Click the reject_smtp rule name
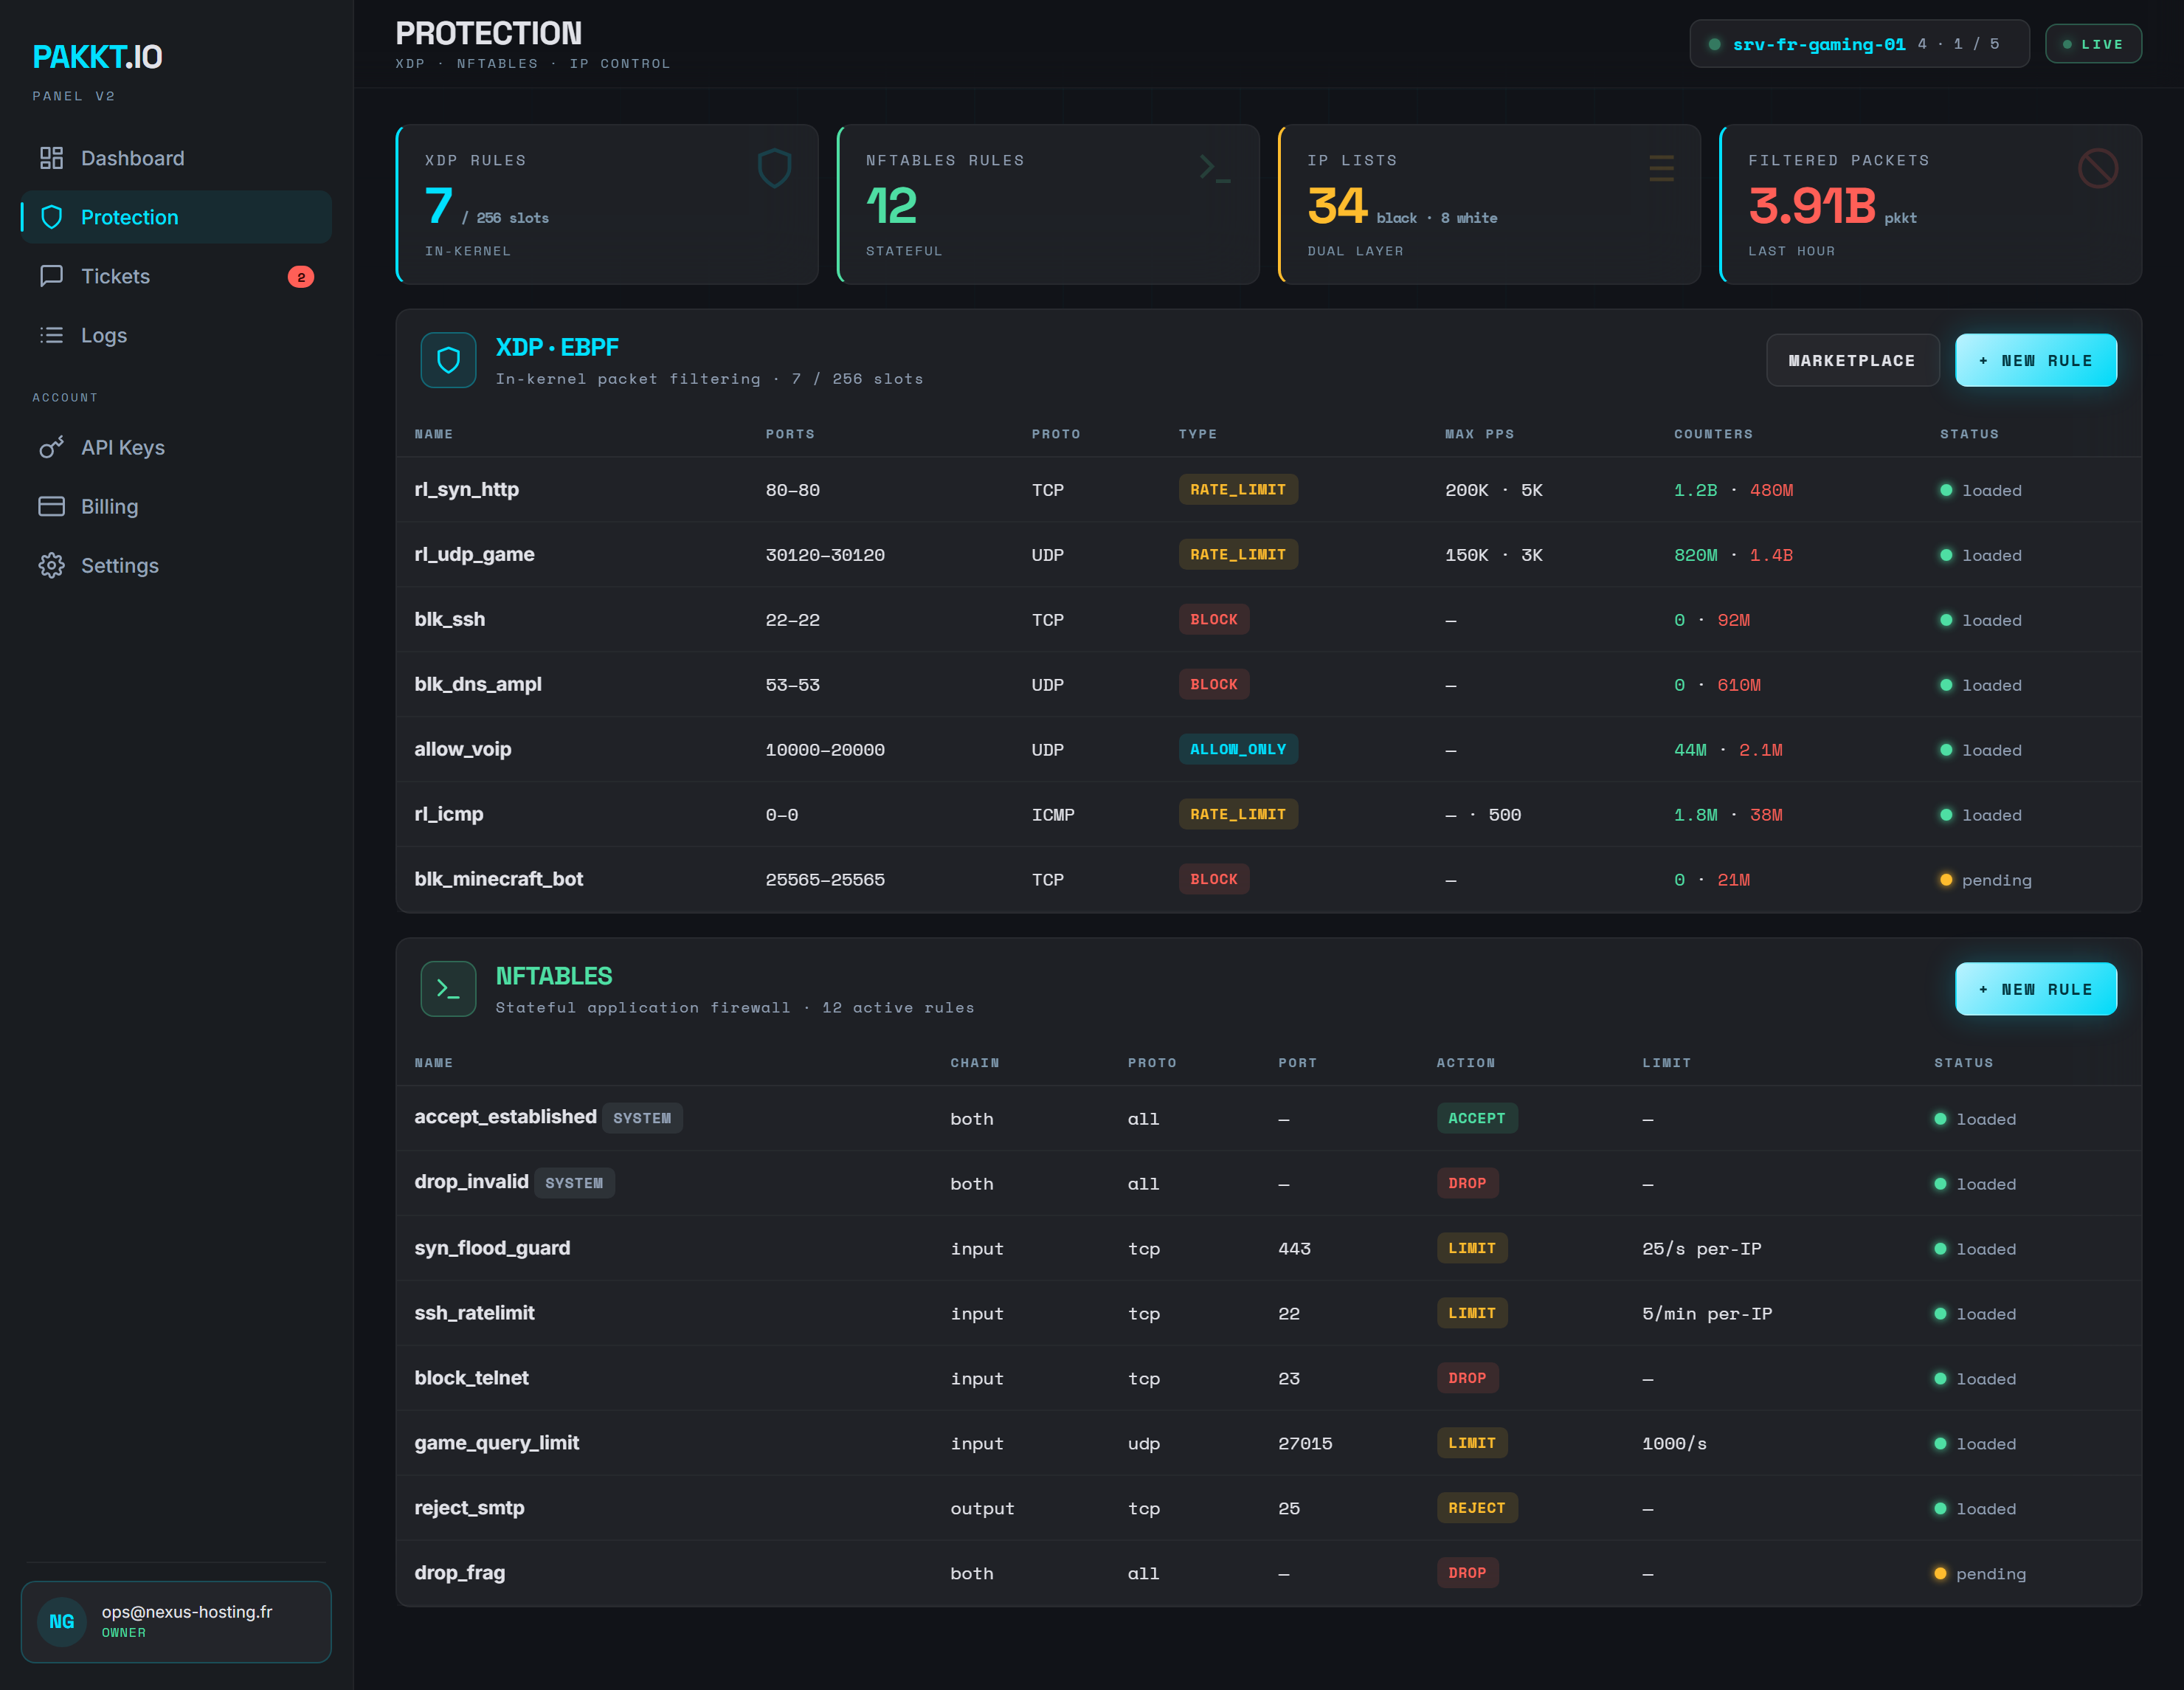Screen dimensions: 2184x1690 (x=469, y=1508)
